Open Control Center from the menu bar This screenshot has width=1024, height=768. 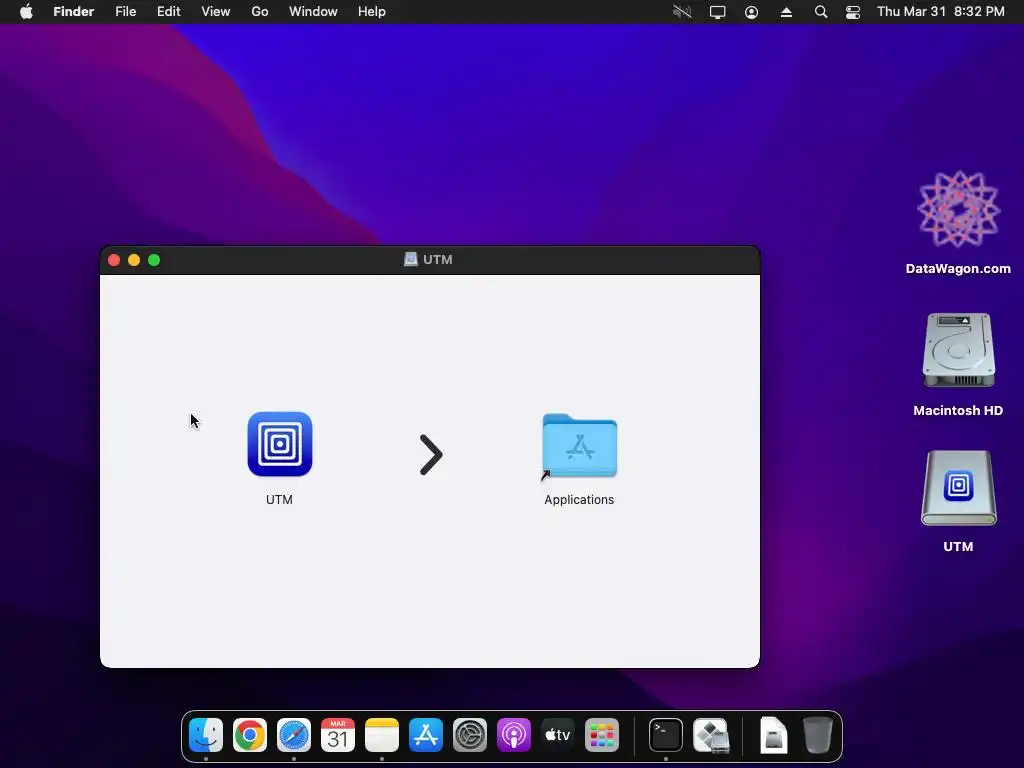tap(853, 12)
